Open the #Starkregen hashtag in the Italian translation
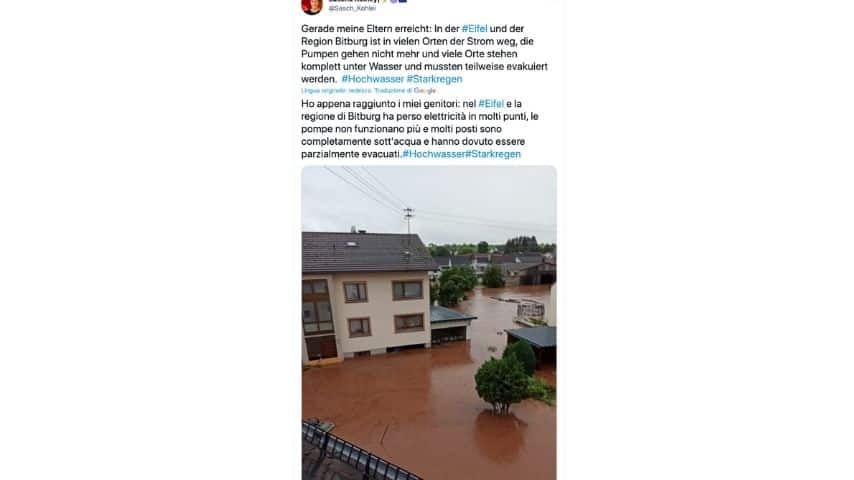Screen dimensions: 854x480 click(x=493, y=154)
